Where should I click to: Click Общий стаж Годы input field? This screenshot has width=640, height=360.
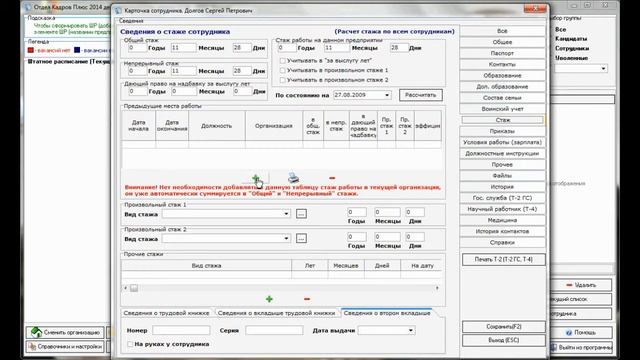(x=137, y=48)
